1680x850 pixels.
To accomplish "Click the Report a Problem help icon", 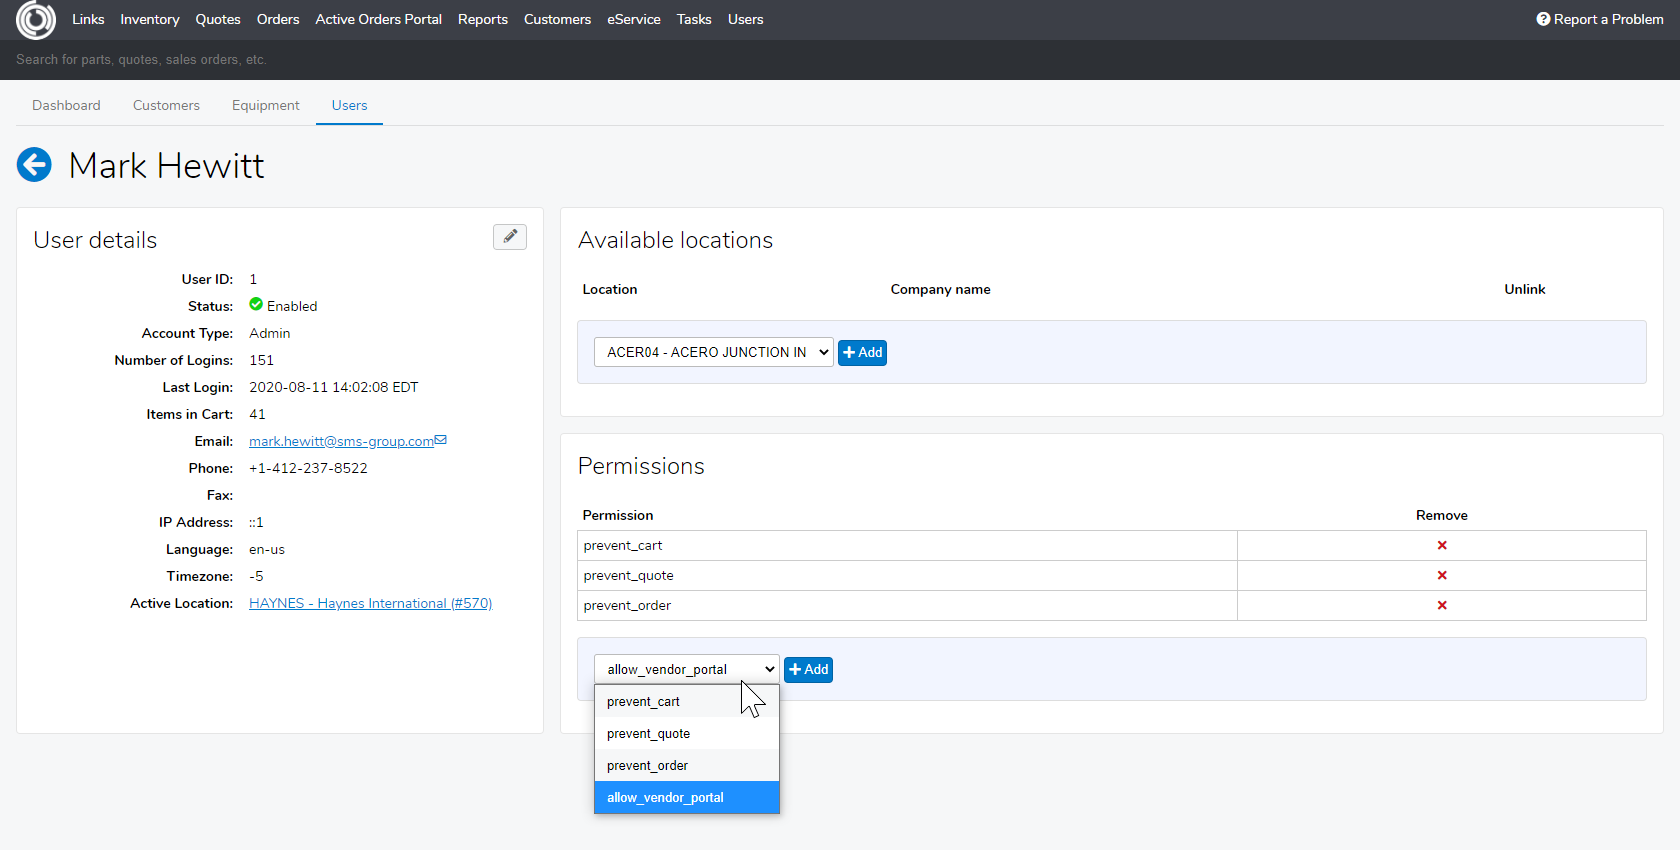I will 1543,19.
